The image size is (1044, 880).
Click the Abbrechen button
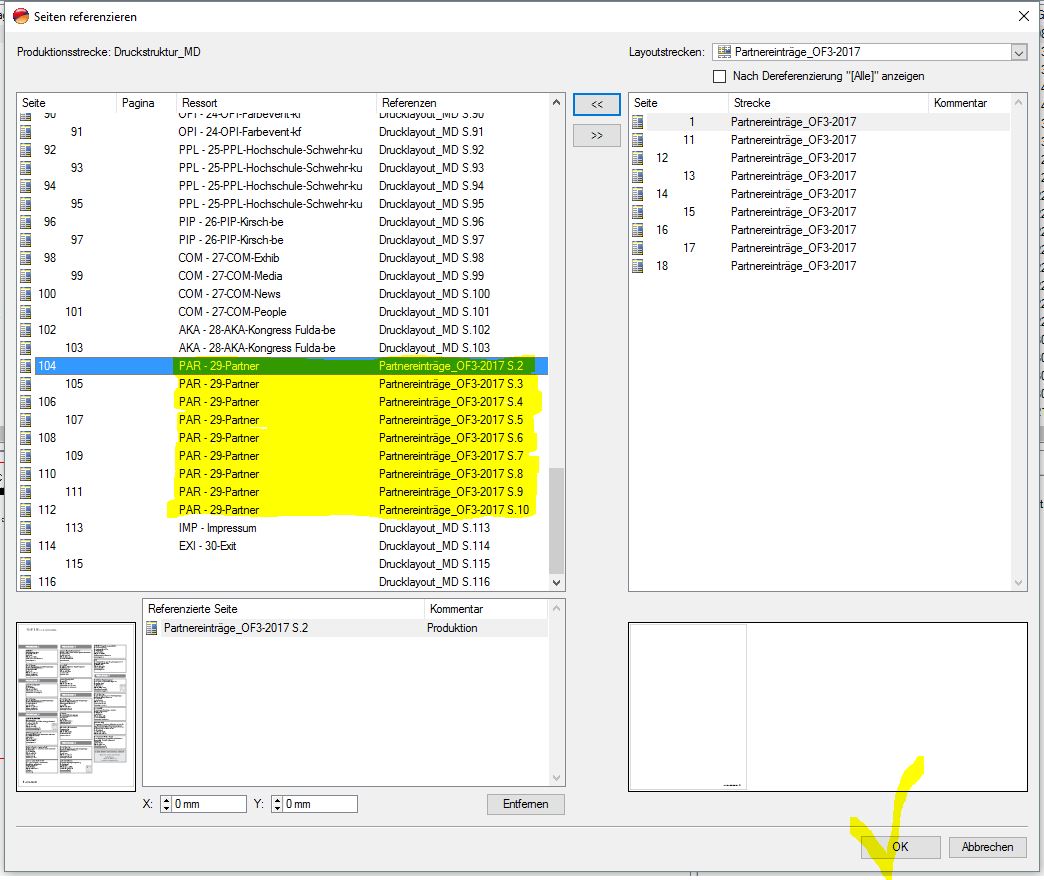987,846
